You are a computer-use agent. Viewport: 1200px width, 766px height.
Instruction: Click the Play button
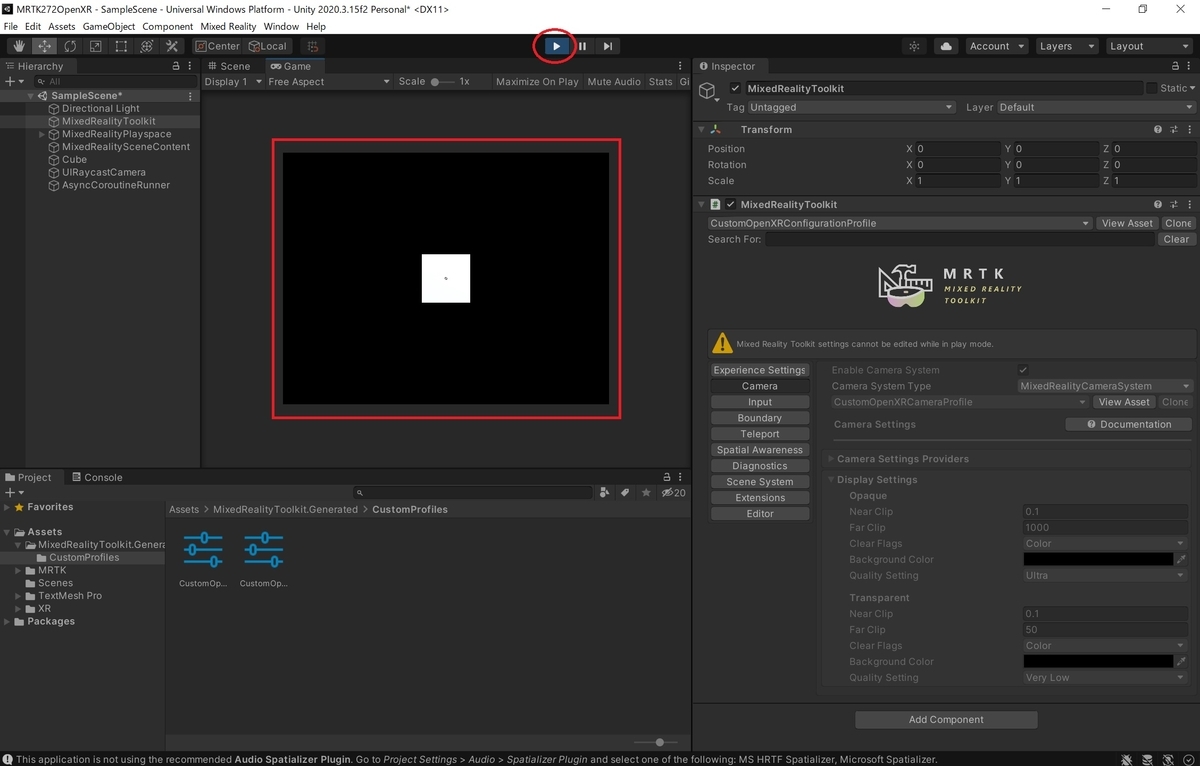pyautogui.click(x=556, y=46)
